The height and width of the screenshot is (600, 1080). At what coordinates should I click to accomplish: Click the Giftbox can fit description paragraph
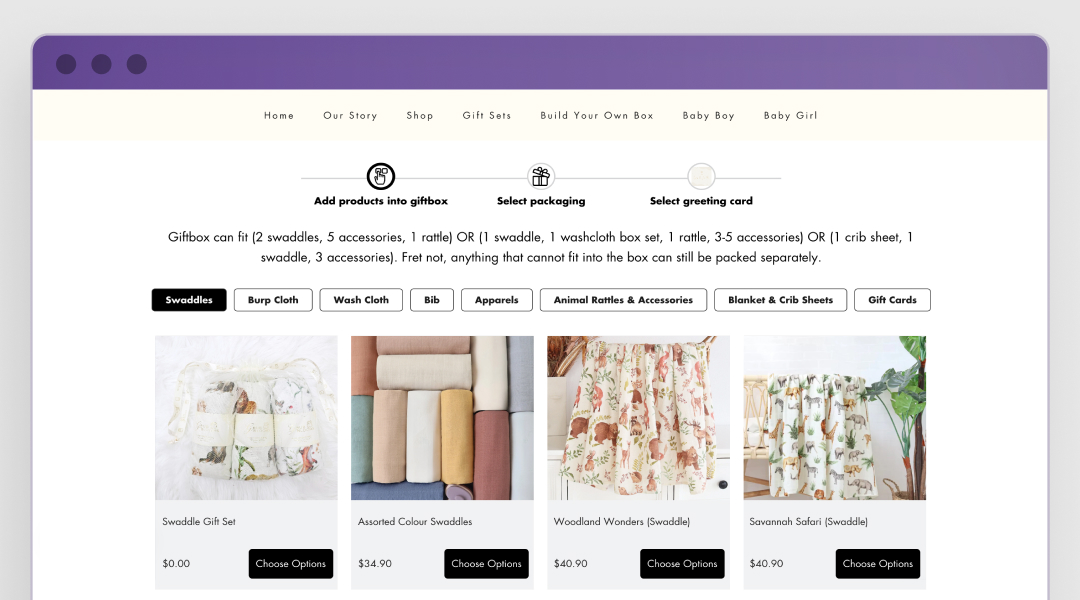click(x=541, y=247)
